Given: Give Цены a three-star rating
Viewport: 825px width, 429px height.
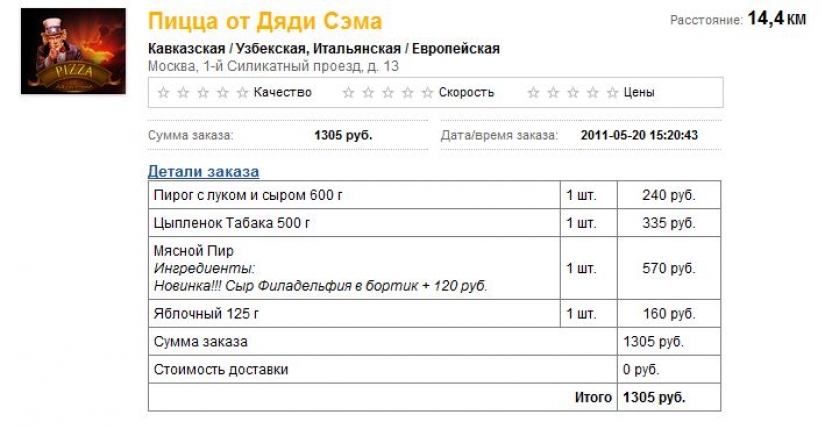Looking at the screenshot, I should point(572,93).
